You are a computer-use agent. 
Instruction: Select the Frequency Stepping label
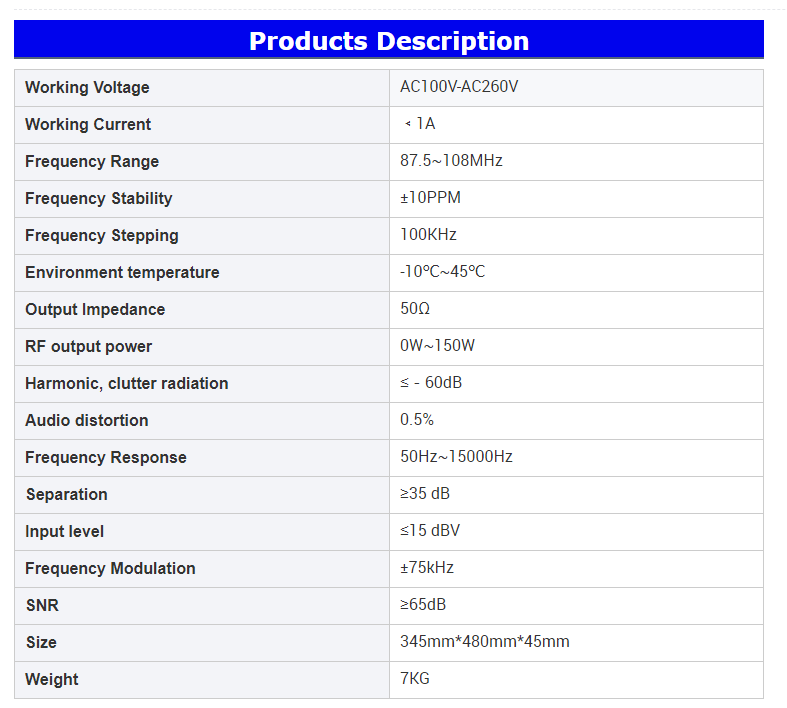101,236
